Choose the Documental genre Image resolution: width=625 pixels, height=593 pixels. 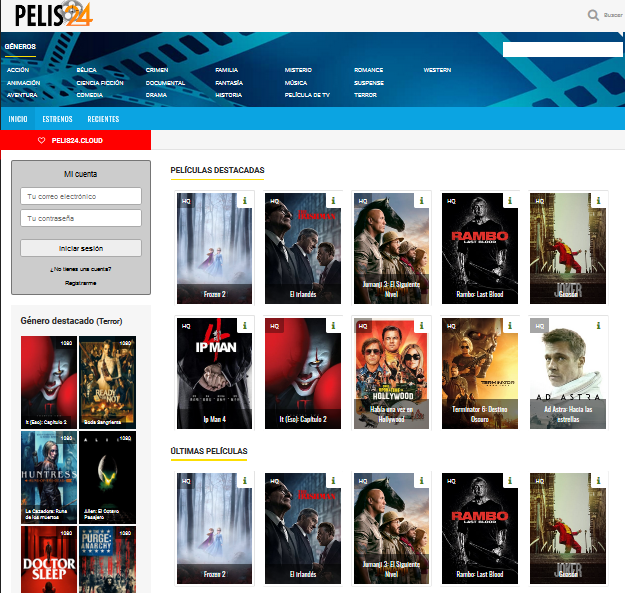[165, 83]
